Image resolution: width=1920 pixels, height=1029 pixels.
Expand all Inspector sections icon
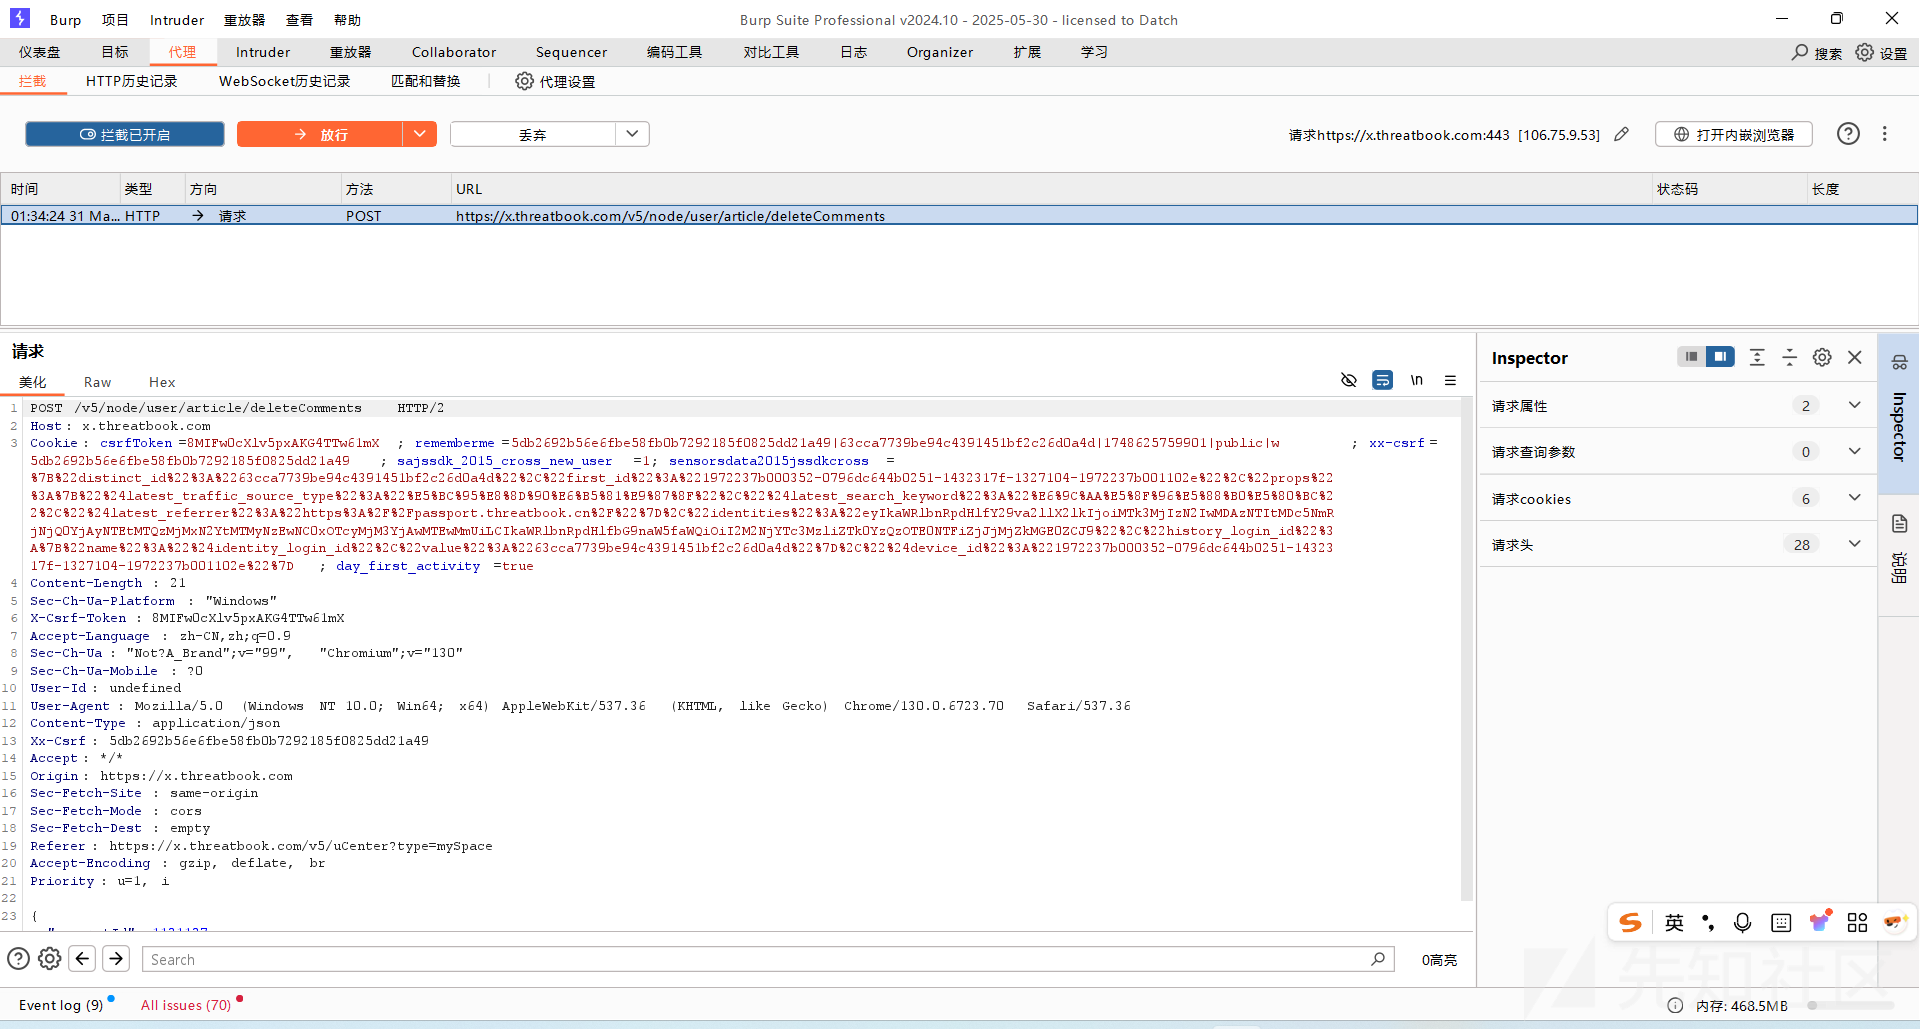1757,357
